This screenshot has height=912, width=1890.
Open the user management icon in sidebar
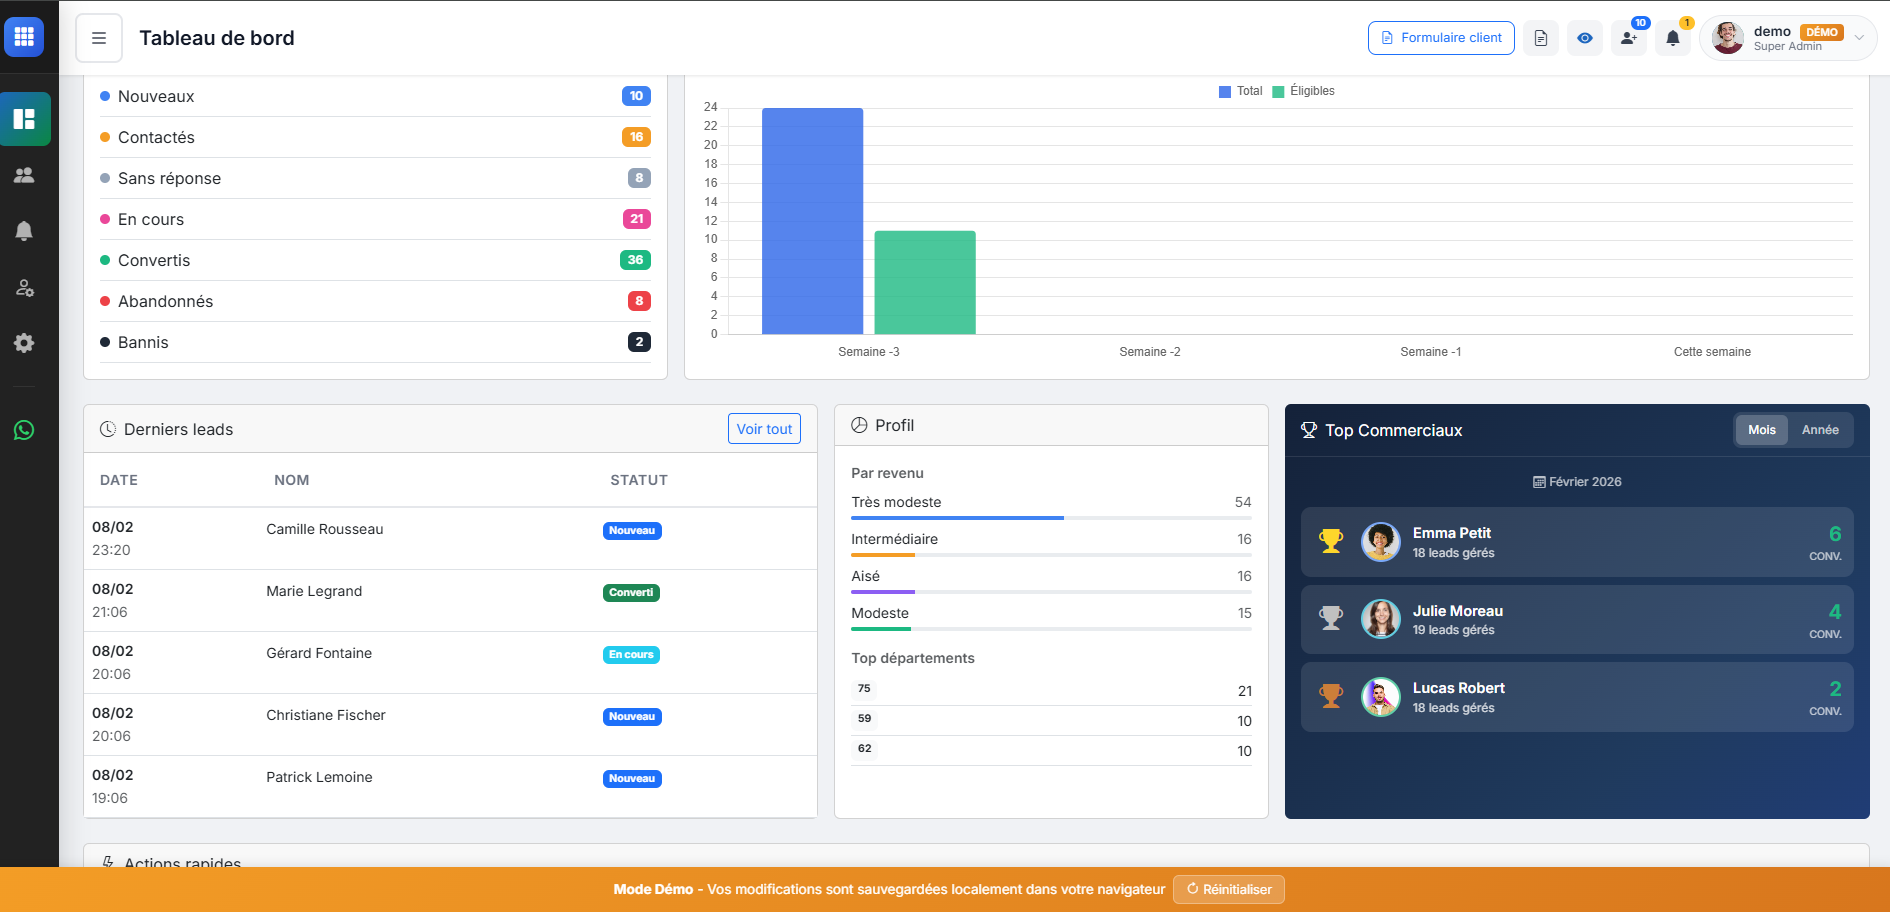pyautogui.click(x=25, y=288)
